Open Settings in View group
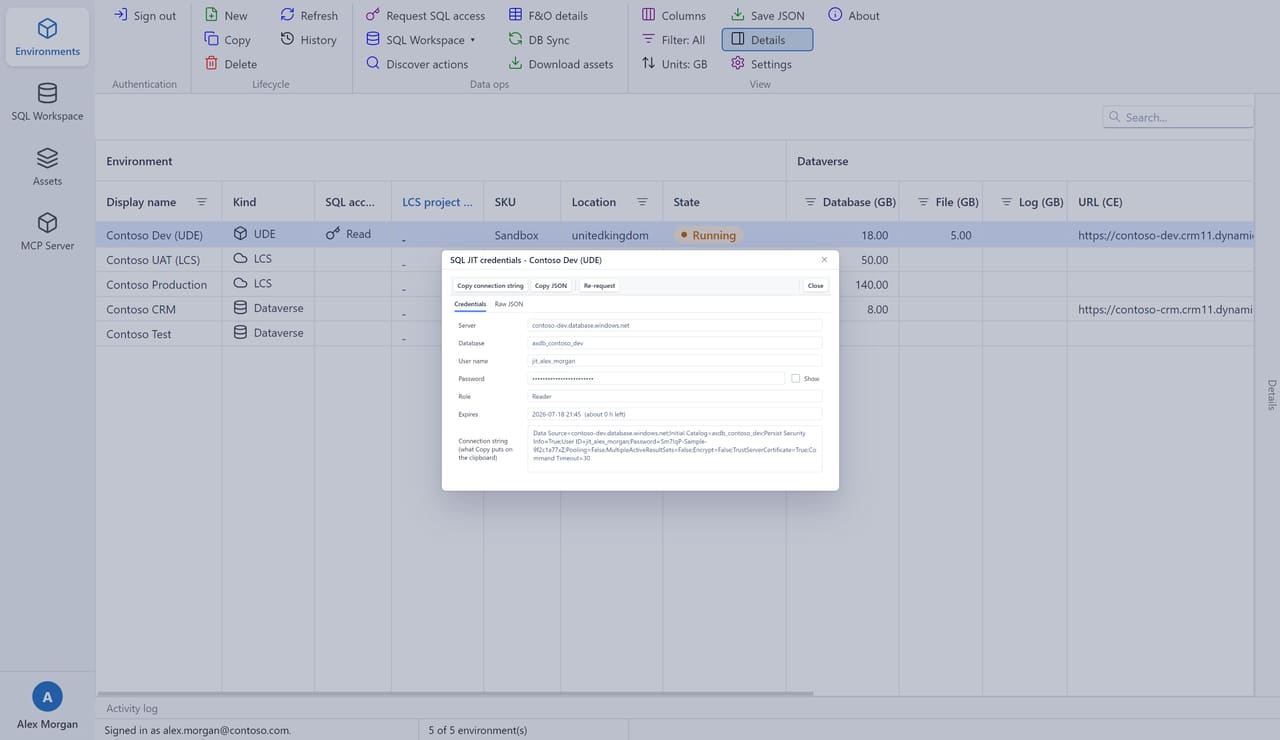 761,63
